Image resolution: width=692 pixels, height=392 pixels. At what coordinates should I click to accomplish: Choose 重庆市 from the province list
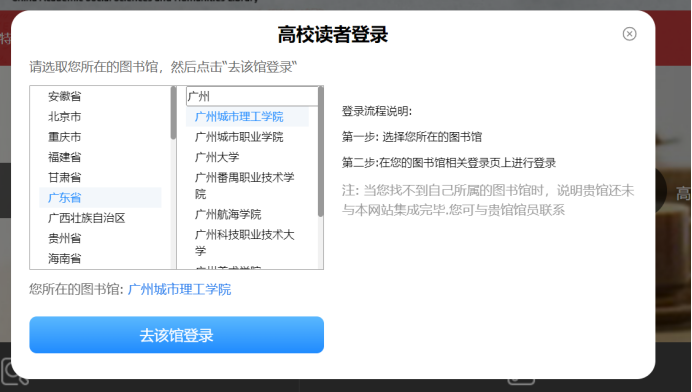pos(100,137)
